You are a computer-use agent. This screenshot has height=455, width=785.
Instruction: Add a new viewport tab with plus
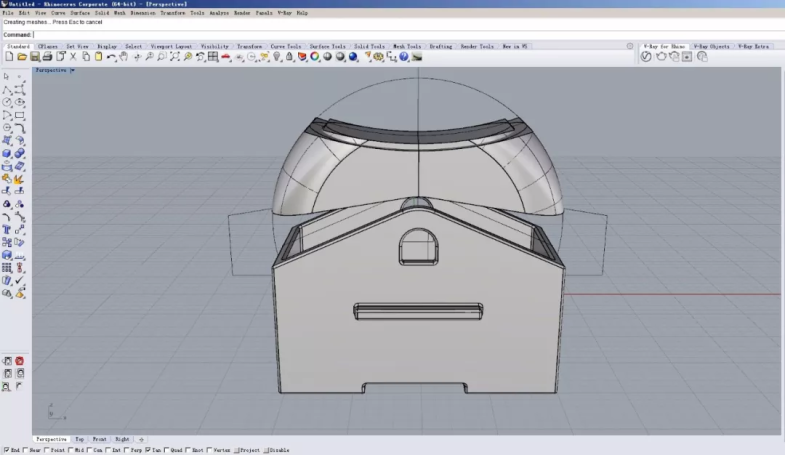pyautogui.click(x=141, y=439)
